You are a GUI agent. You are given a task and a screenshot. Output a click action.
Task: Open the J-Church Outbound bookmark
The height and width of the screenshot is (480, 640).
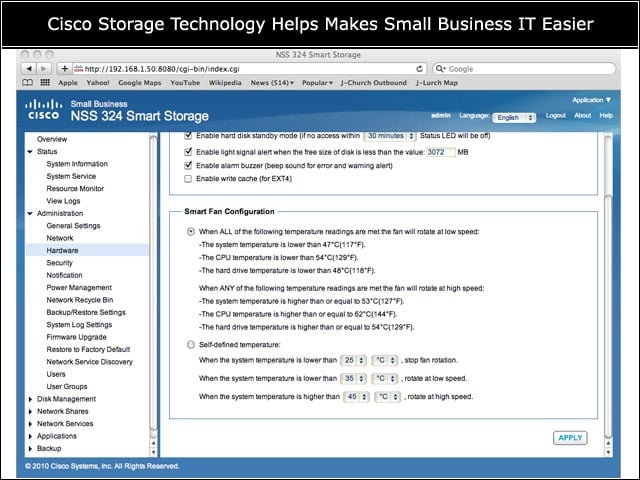tap(374, 82)
